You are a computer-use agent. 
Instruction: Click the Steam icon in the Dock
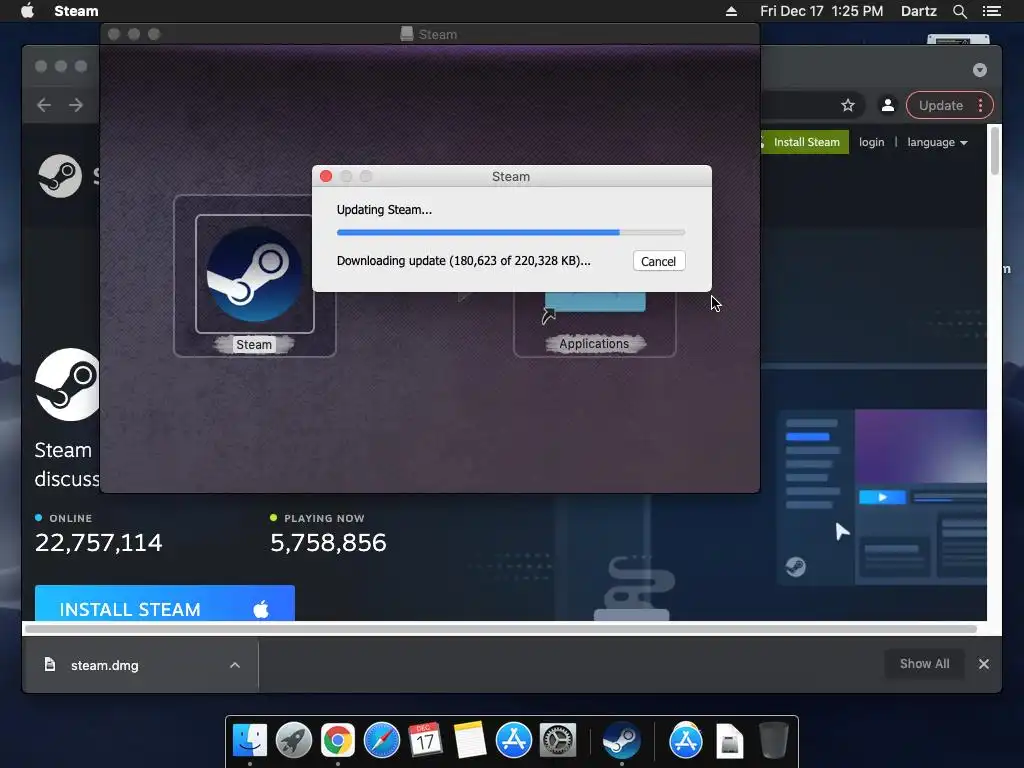tap(621, 741)
